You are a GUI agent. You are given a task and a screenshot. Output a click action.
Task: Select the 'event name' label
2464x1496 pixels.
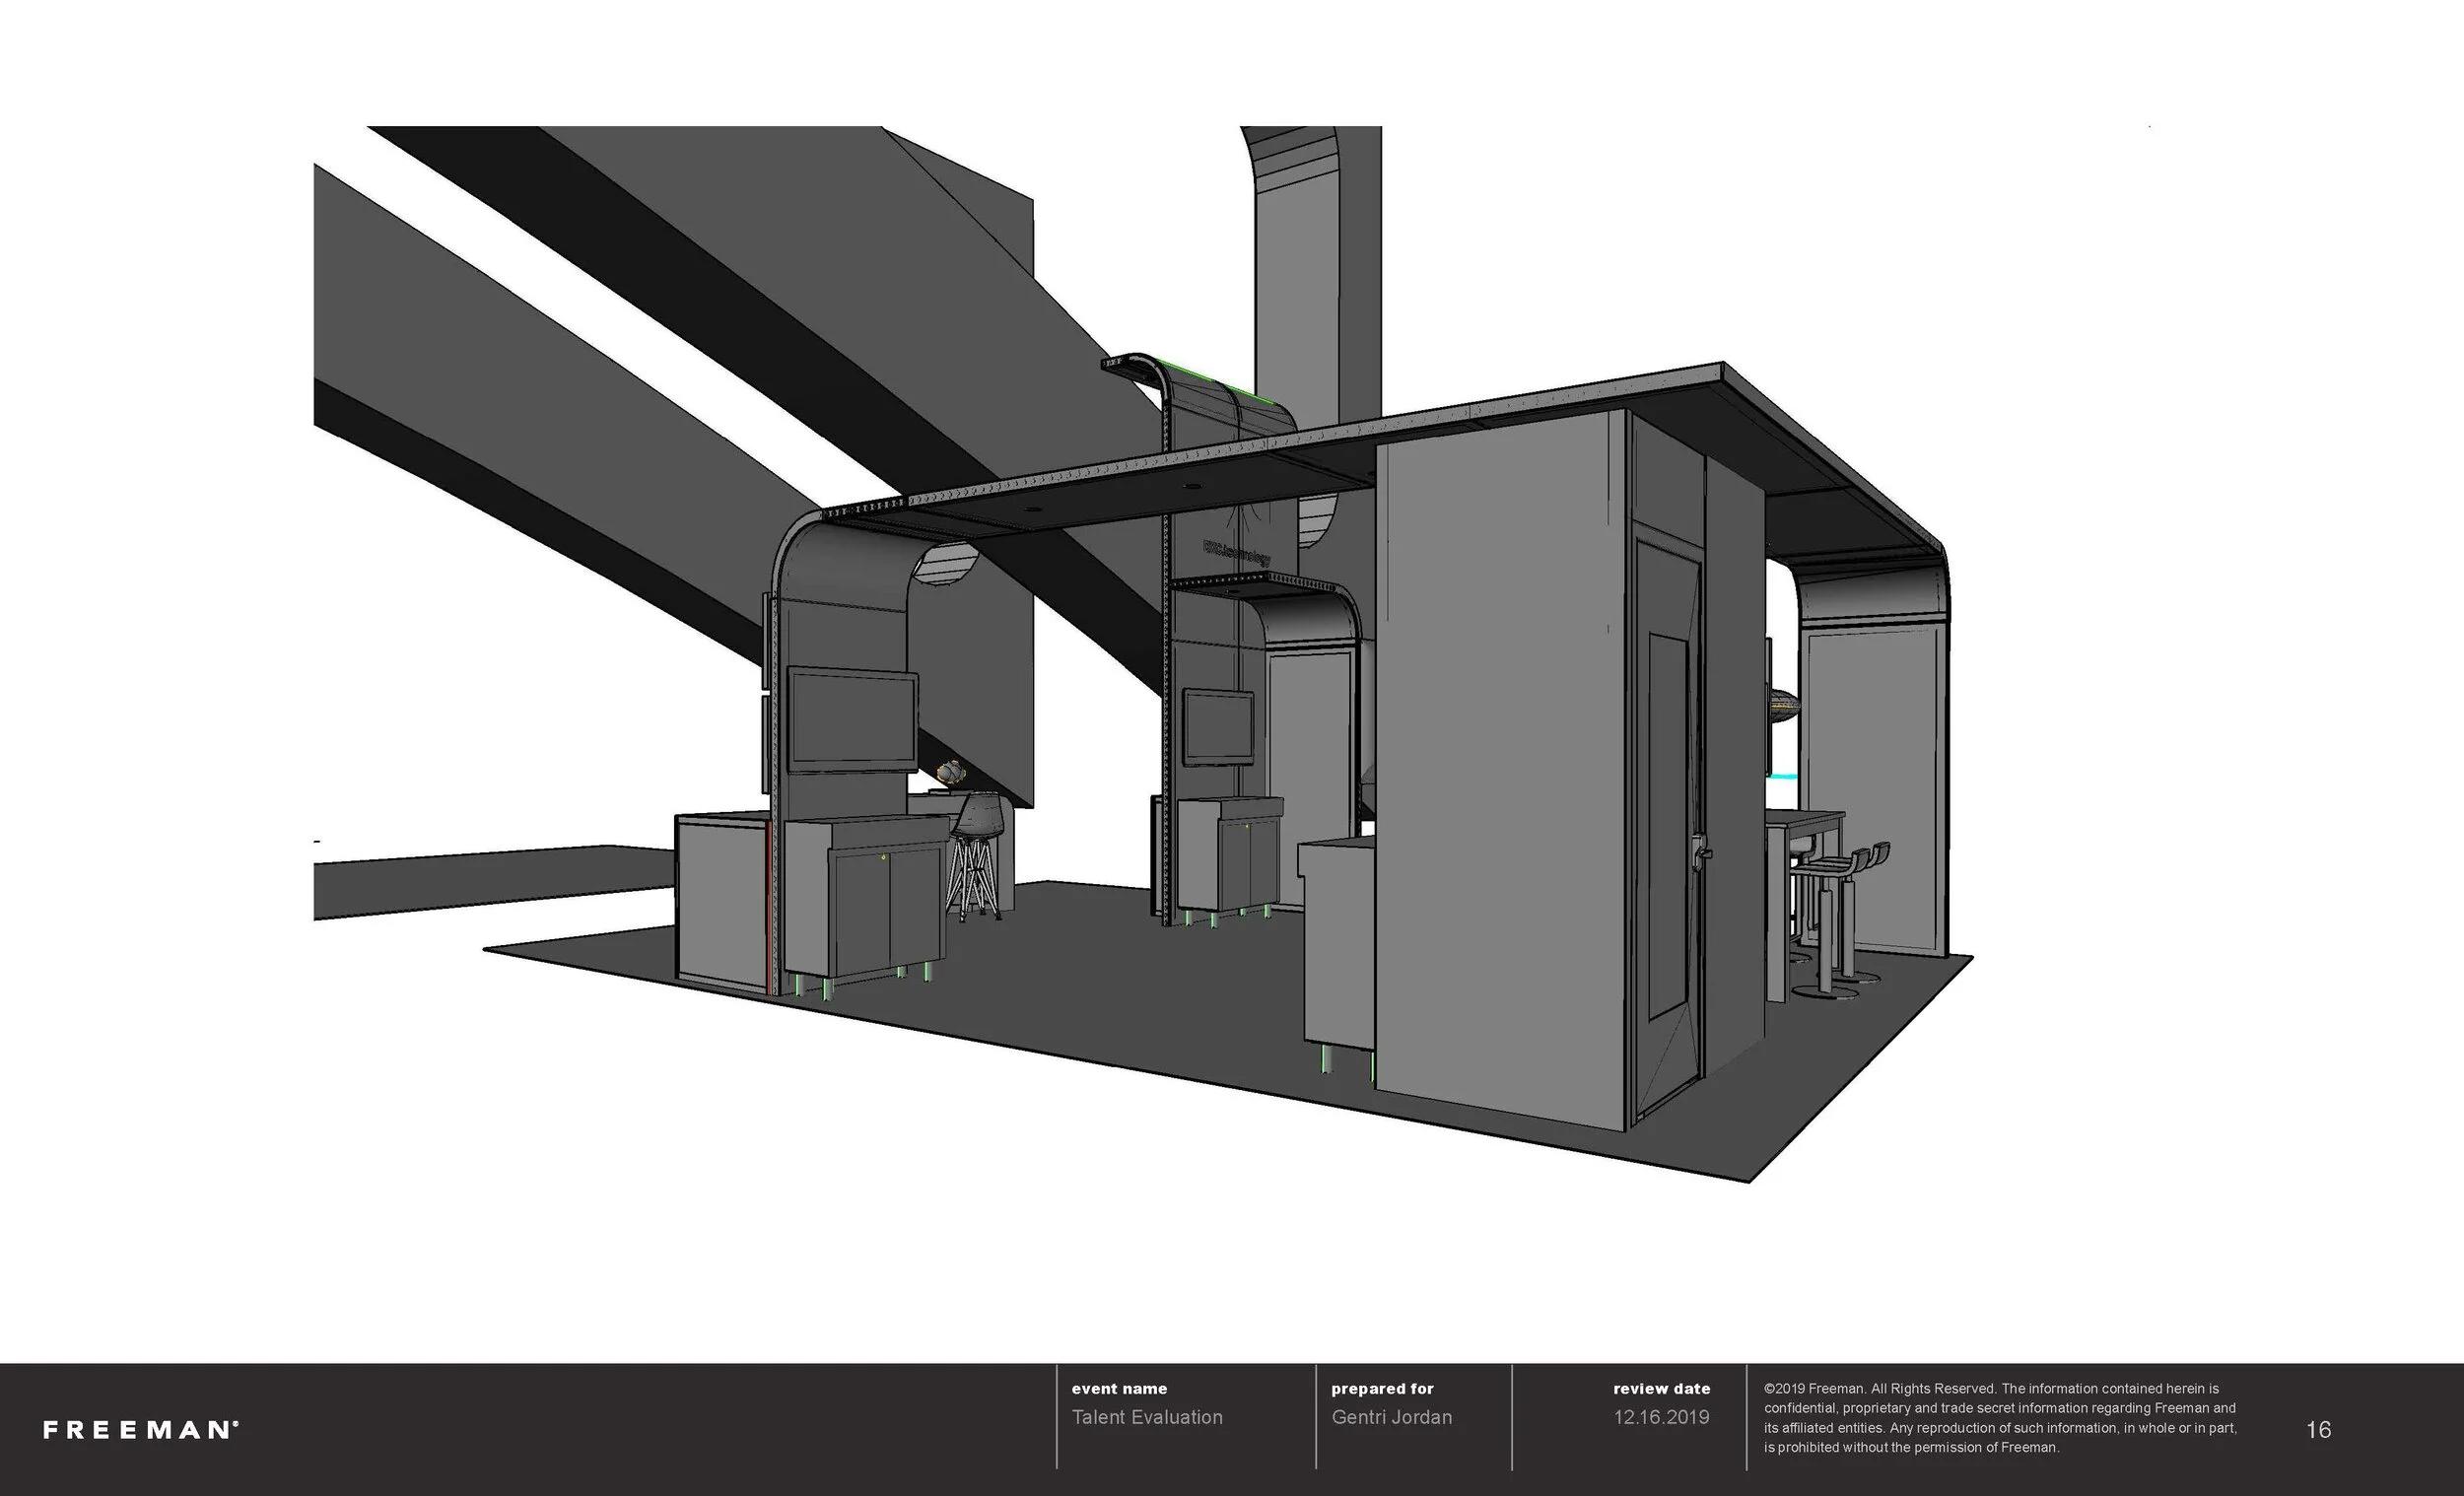pyautogui.click(x=1119, y=1389)
